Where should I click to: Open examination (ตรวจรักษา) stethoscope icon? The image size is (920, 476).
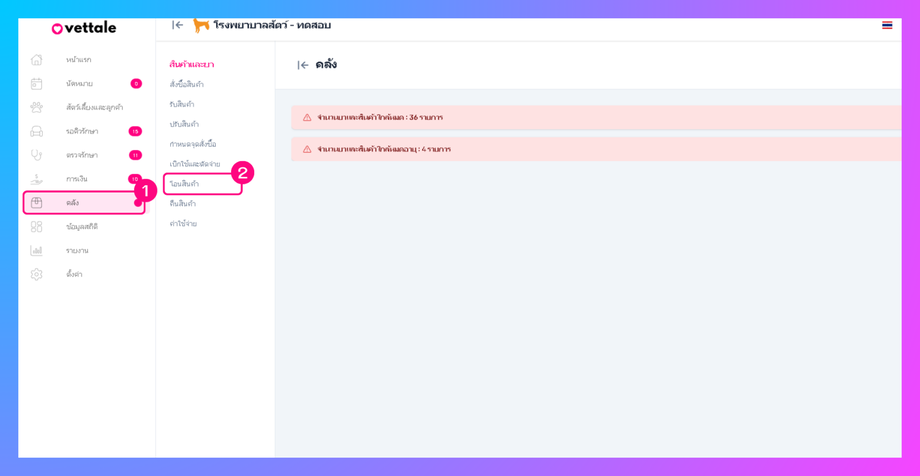pos(36,155)
